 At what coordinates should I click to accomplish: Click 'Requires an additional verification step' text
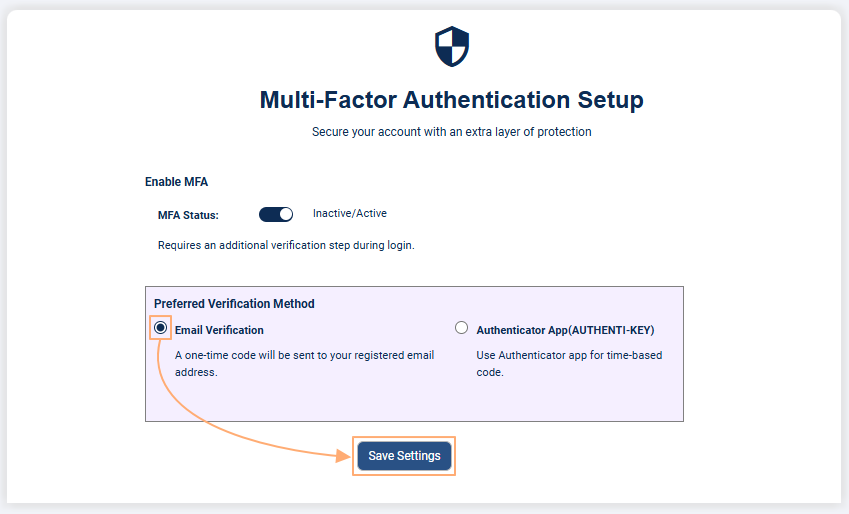pyautogui.click(x=286, y=245)
